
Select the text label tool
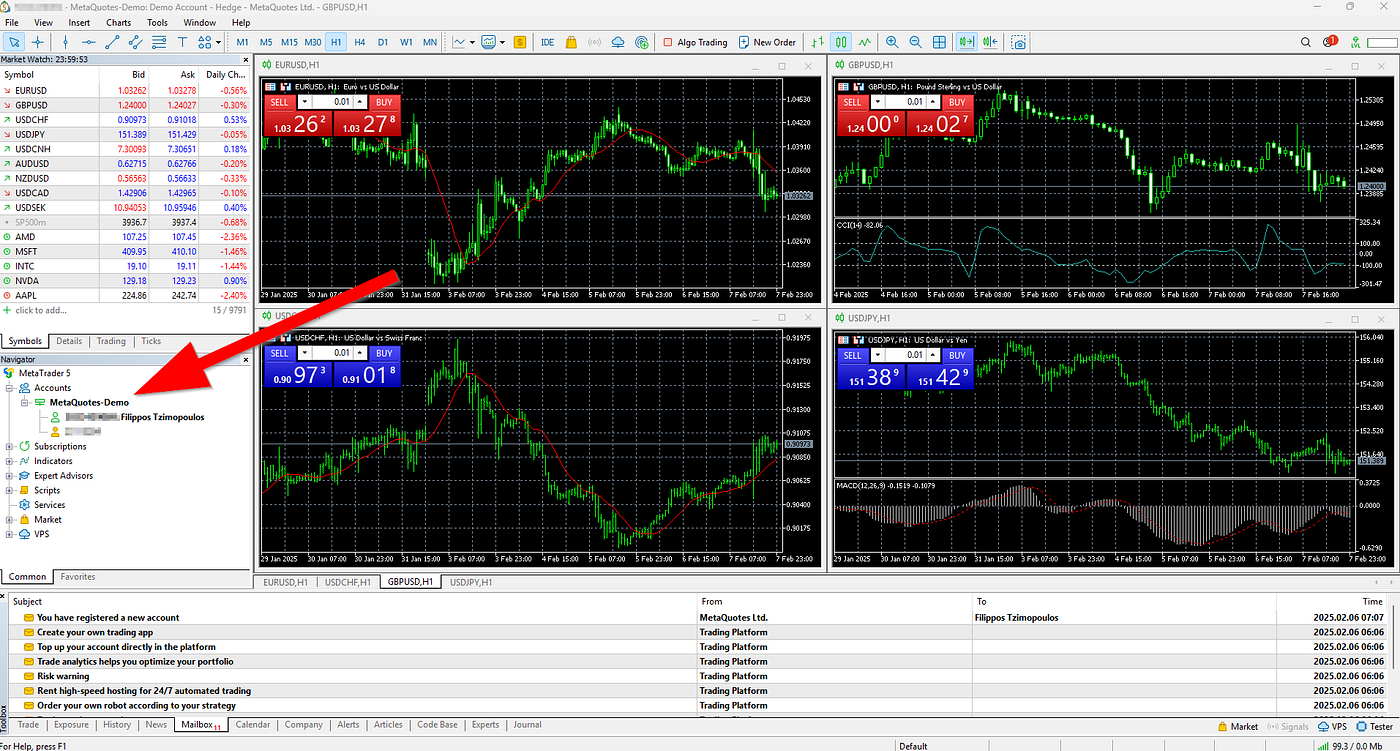point(182,42)
